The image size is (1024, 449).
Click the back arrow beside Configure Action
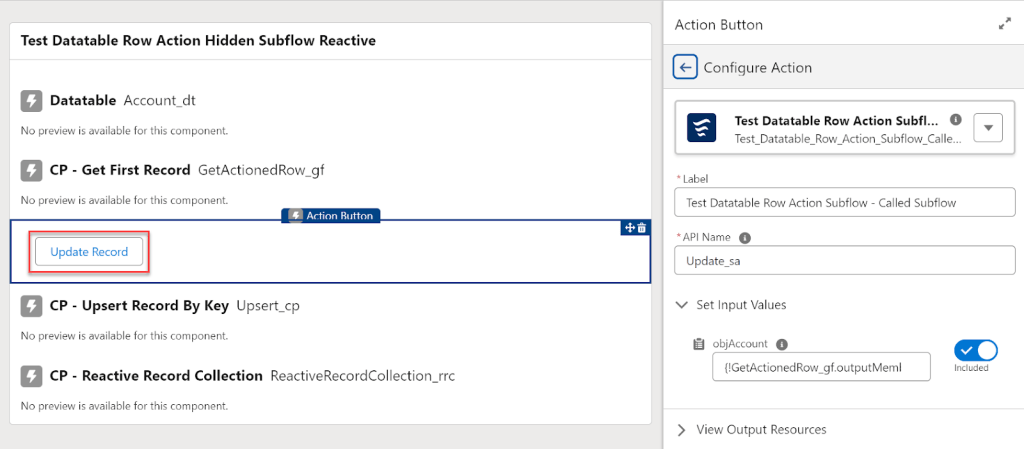685,68
